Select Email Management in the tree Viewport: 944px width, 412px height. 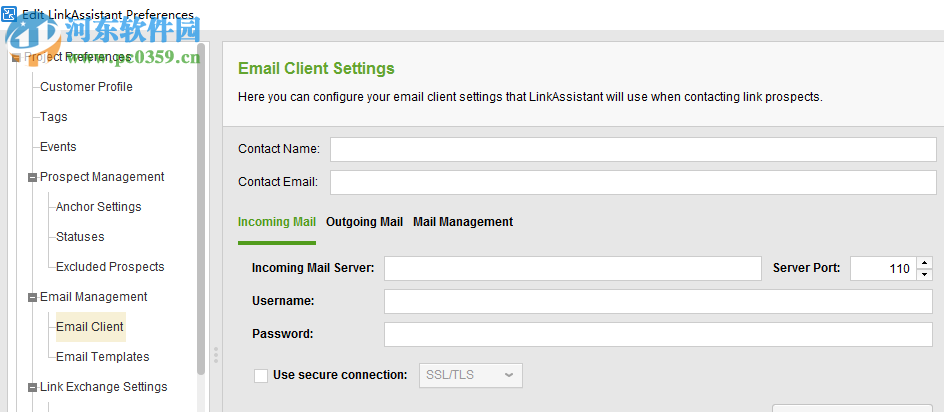tap(93, 297)
